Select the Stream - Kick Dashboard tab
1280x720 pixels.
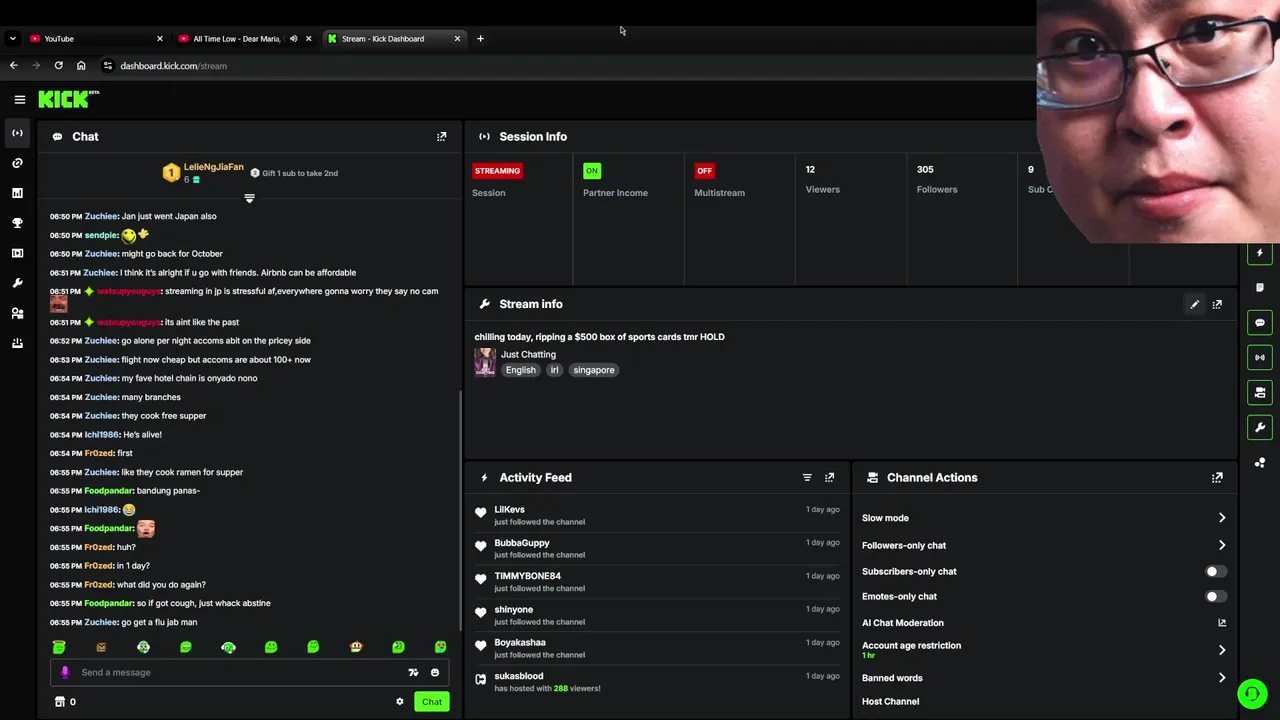[394, 39]
